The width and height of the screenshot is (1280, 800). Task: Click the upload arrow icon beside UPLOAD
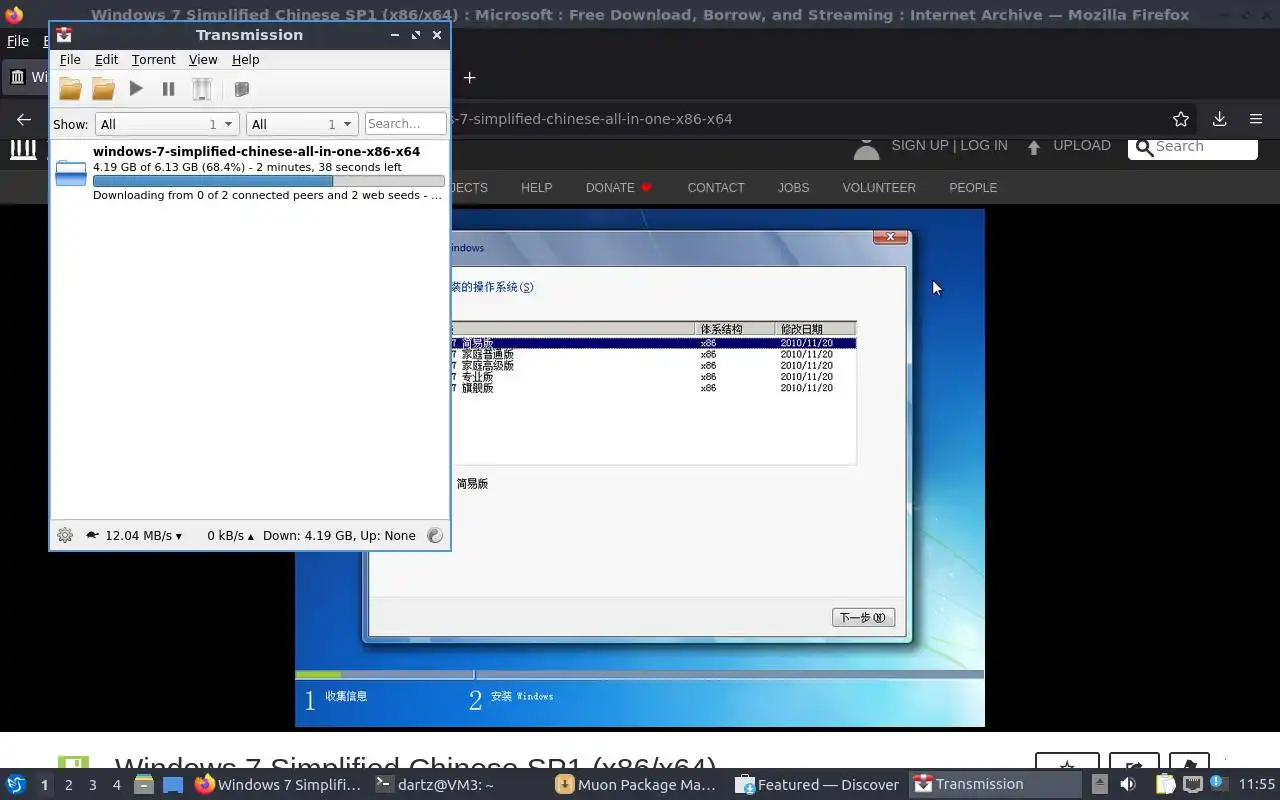[x=1034, y=147]
